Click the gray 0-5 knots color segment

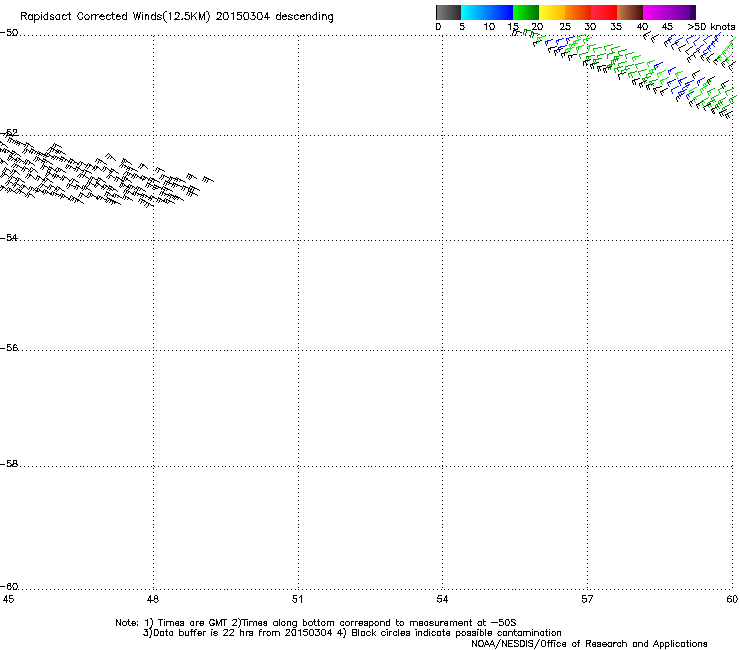(448, 12)
